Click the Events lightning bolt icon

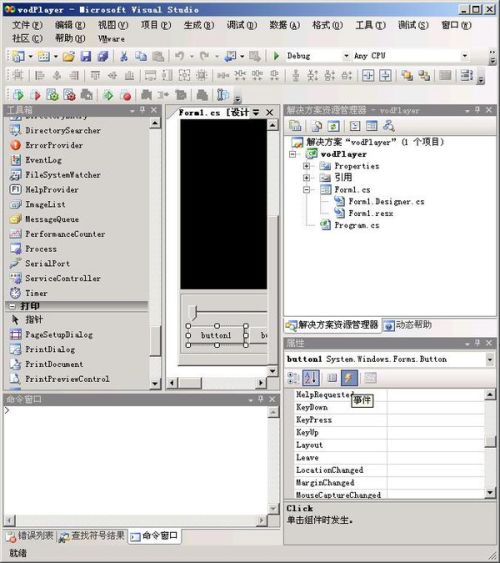click(349, 378)
